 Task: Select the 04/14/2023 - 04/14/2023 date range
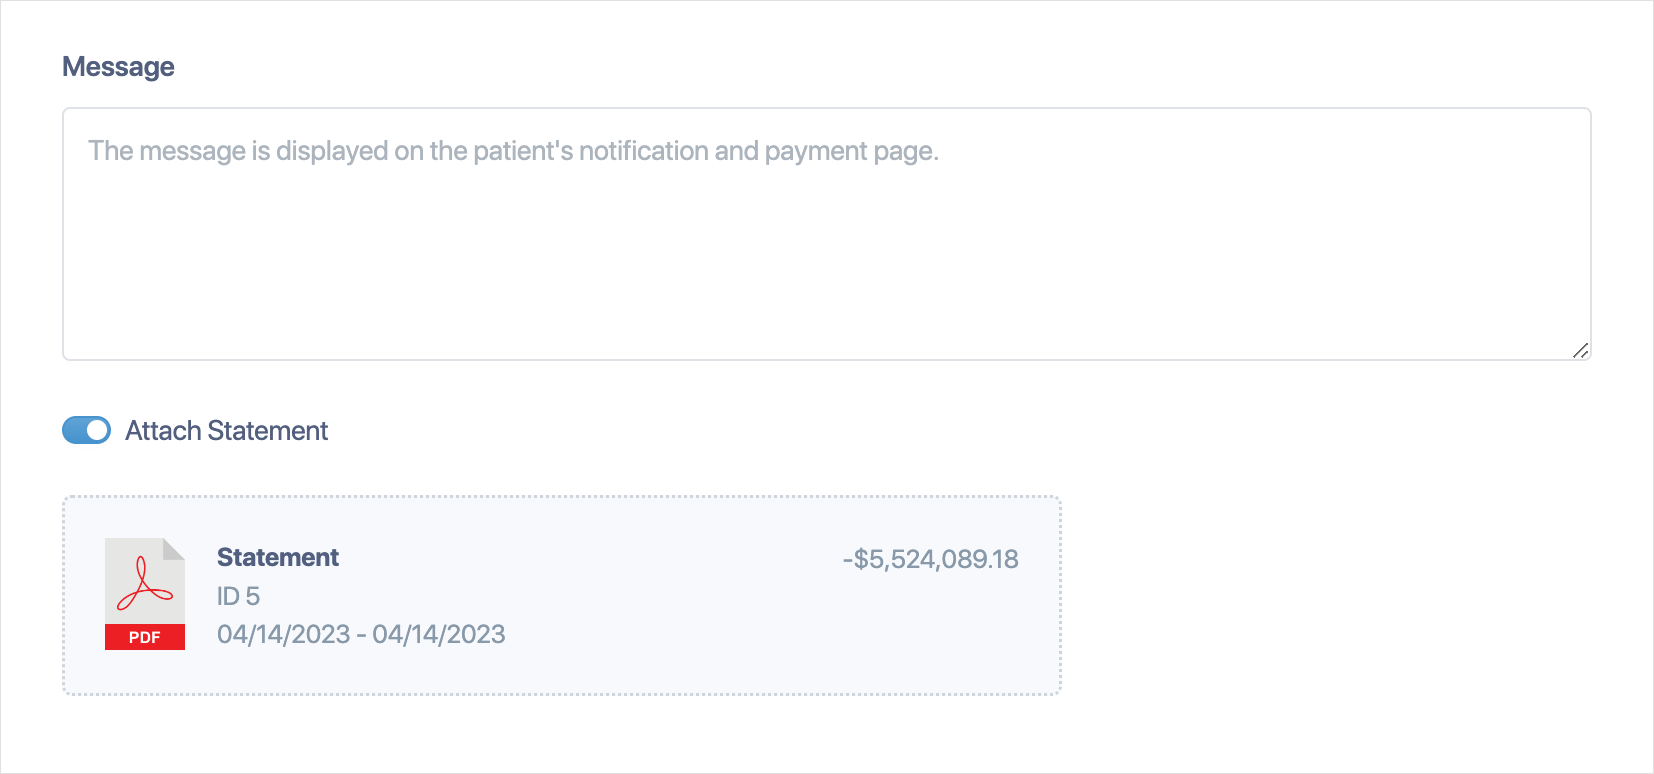coord(361,634)
